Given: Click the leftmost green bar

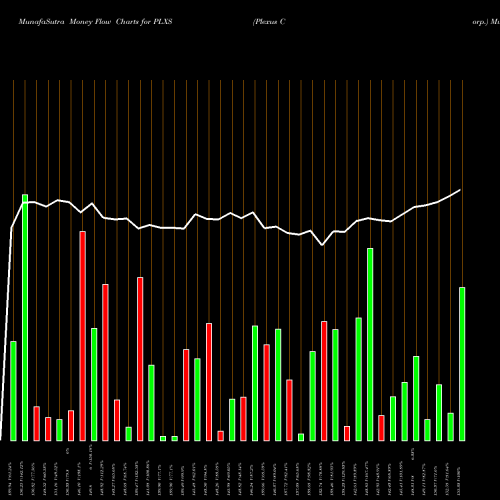Looking at the screenshot, I should (13, 391).
